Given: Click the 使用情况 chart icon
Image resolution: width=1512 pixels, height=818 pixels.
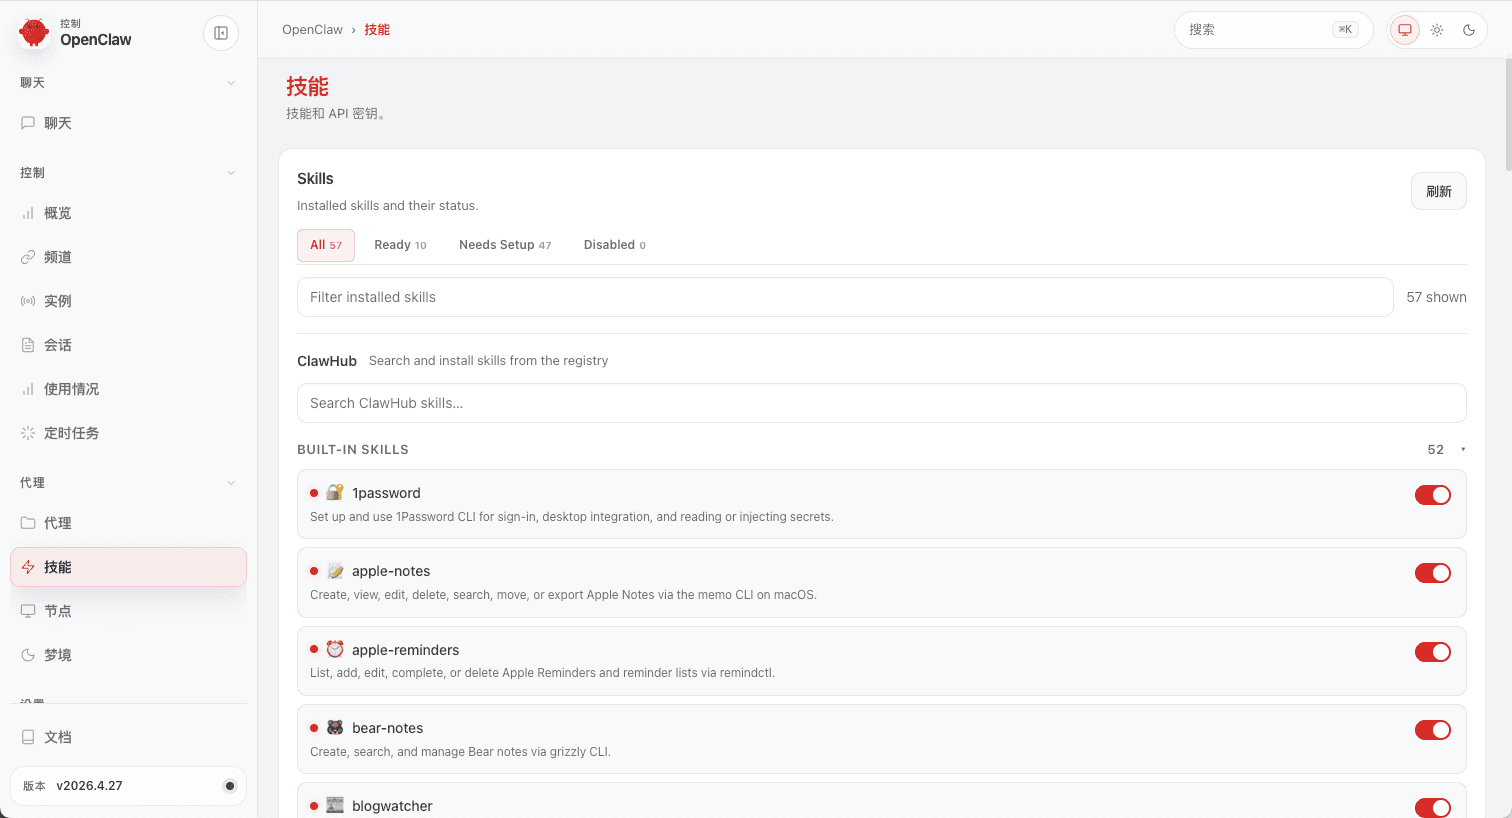Looking at the screenshot, I should click(x=28, y=389).
